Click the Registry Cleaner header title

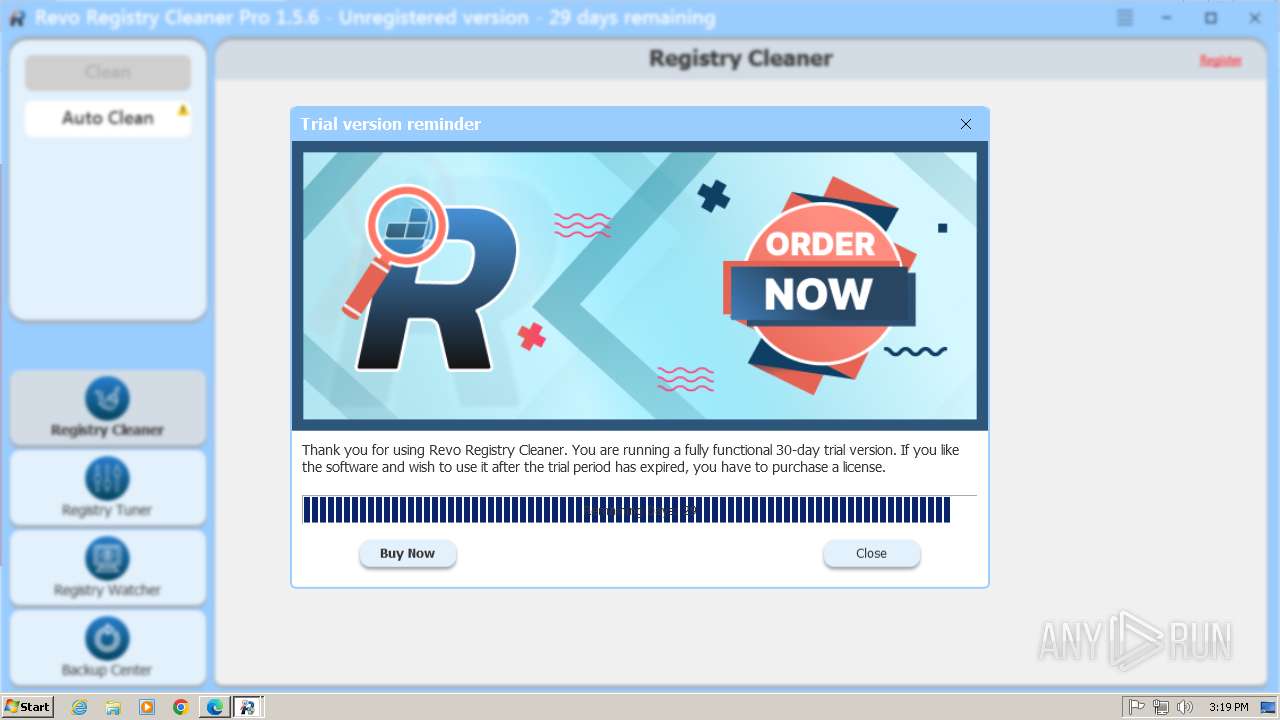point(741,58)
